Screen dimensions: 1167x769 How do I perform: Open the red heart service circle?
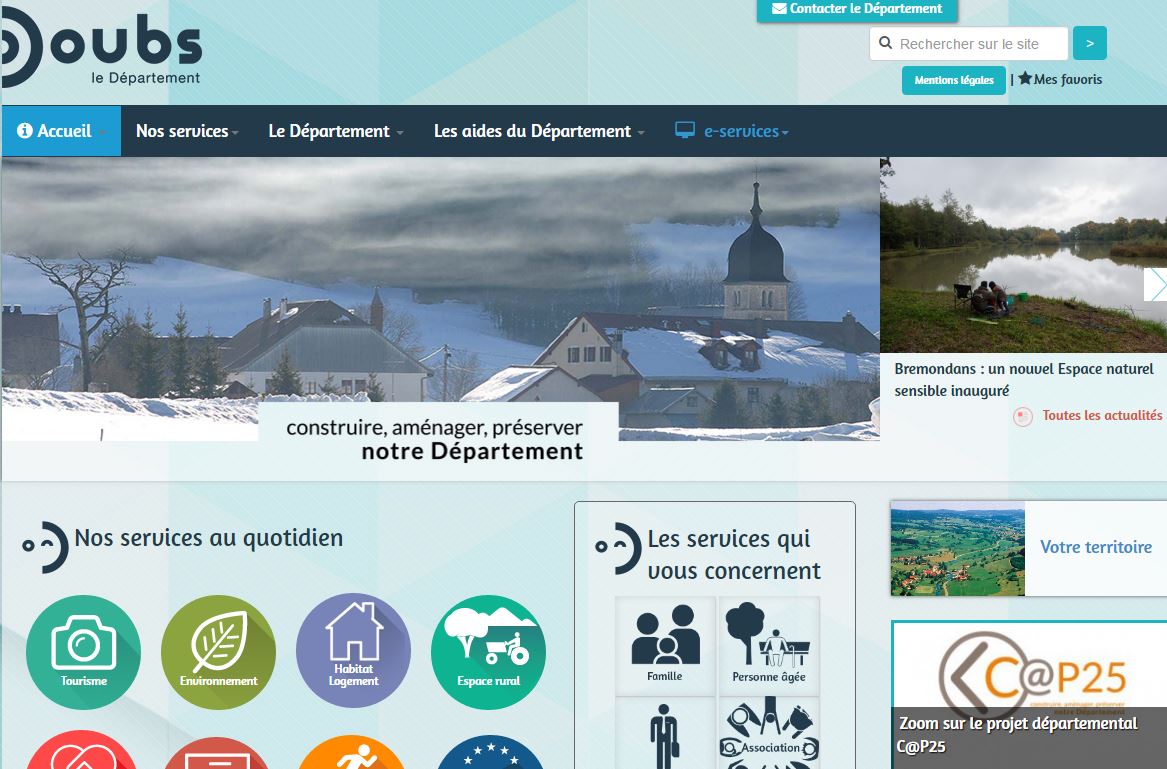tap(83, 750)
